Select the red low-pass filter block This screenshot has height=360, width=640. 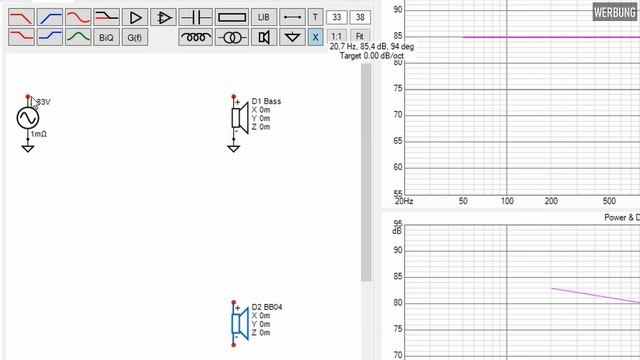[21, 18]
